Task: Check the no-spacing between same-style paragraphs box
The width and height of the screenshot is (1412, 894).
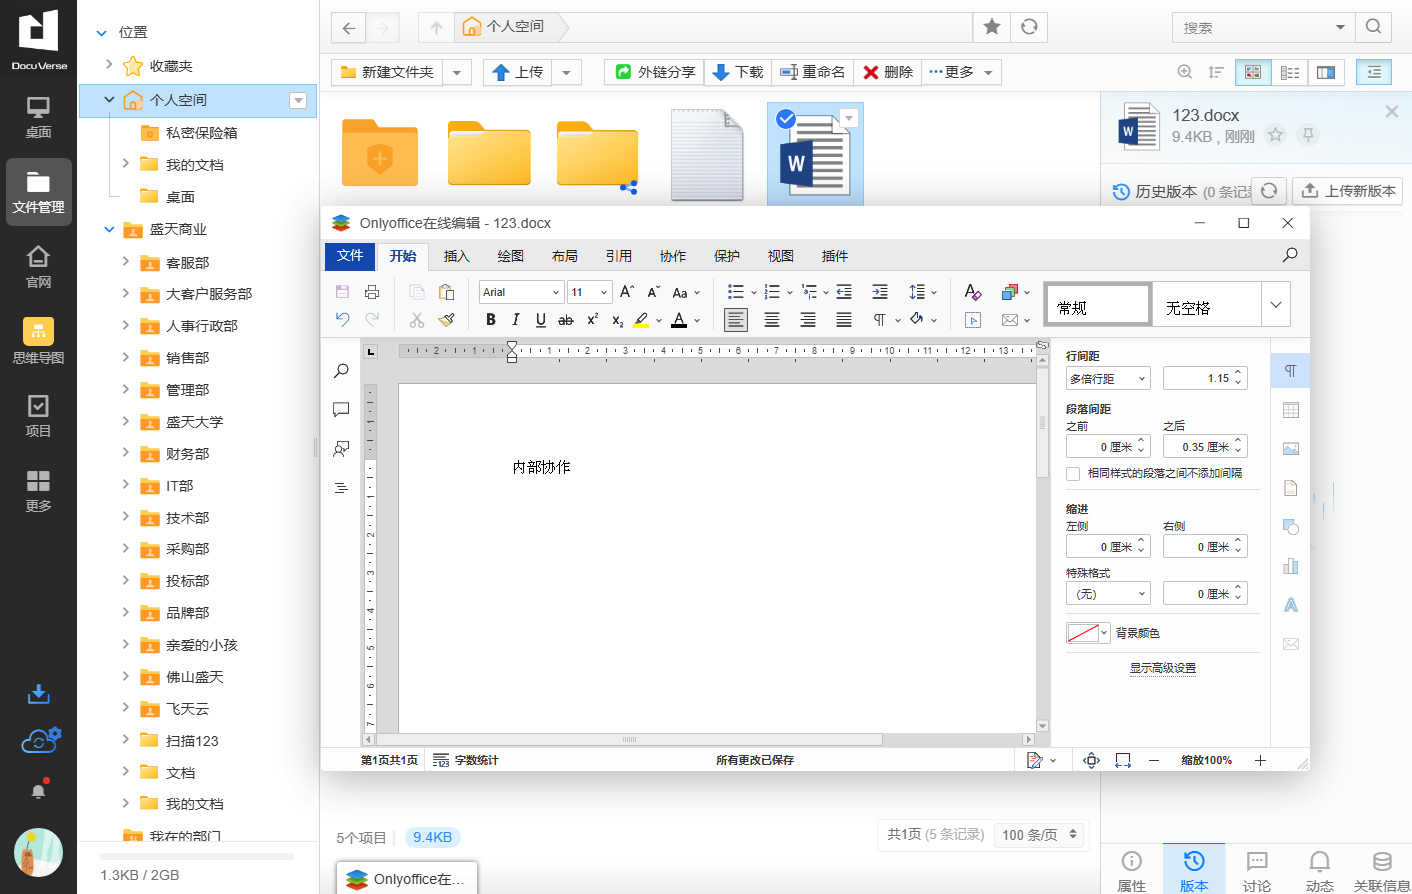Action: tap(1073, 474)
